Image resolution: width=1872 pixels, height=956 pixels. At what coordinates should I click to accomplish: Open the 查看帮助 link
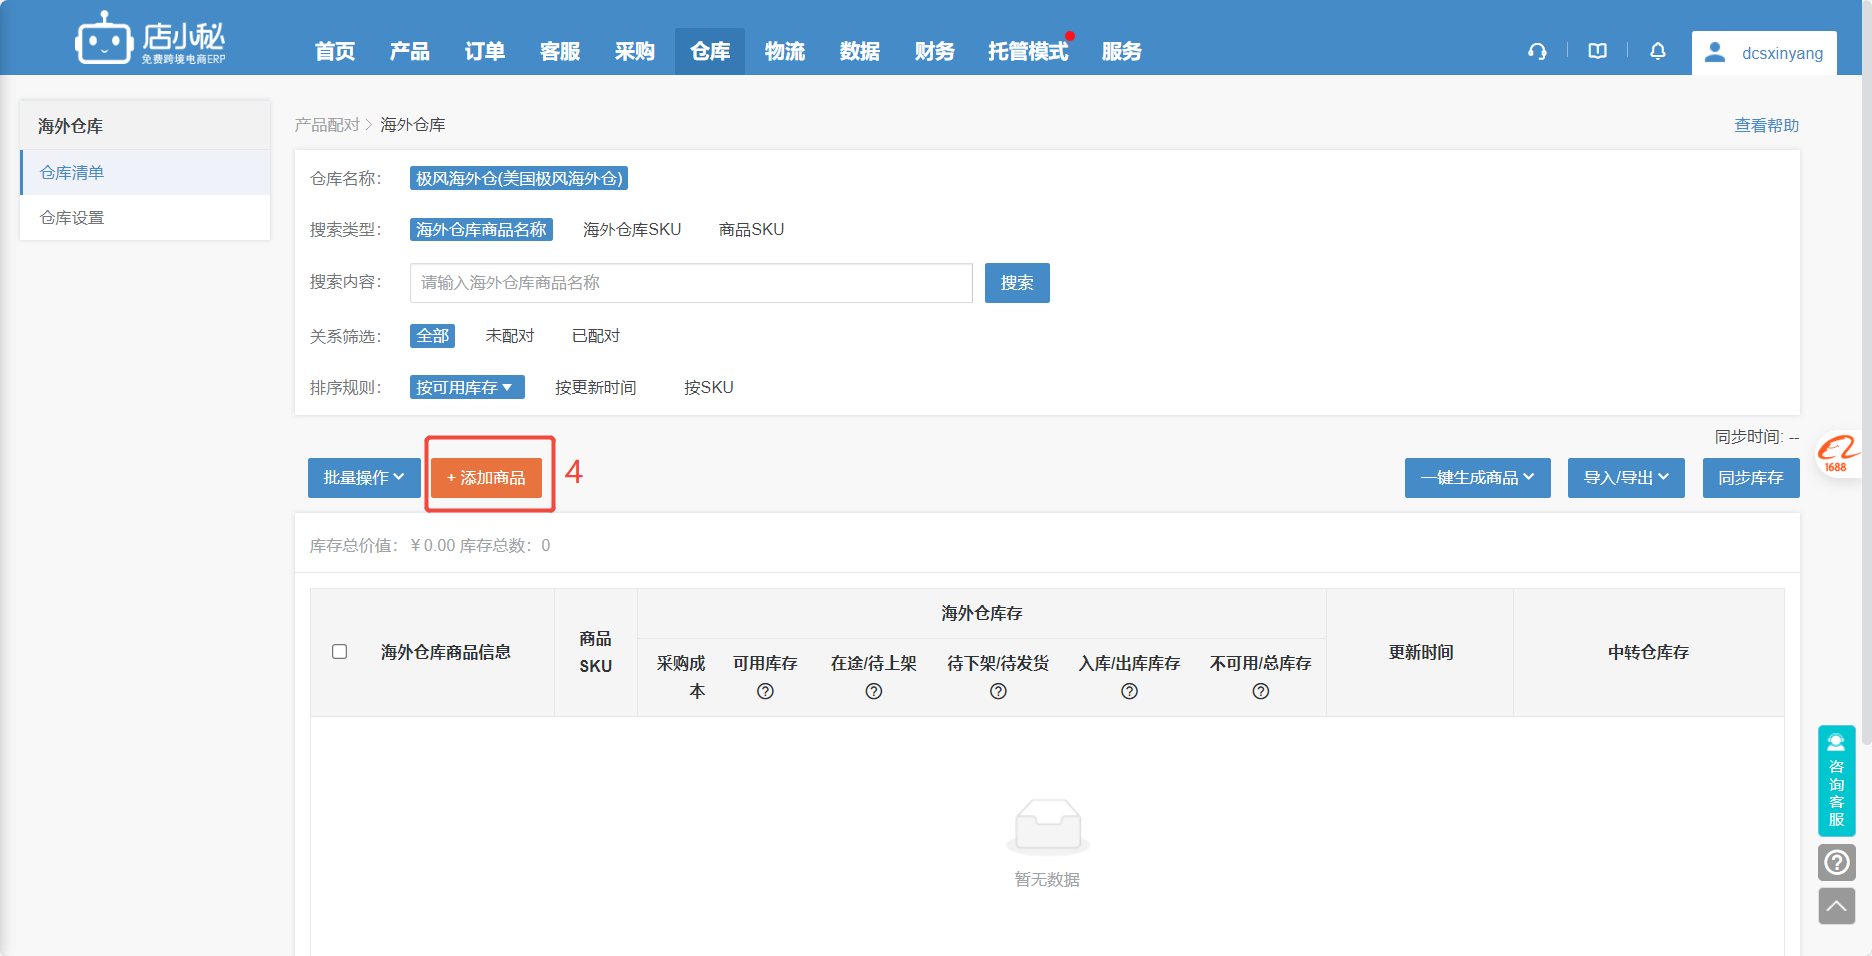(1766, 126)
